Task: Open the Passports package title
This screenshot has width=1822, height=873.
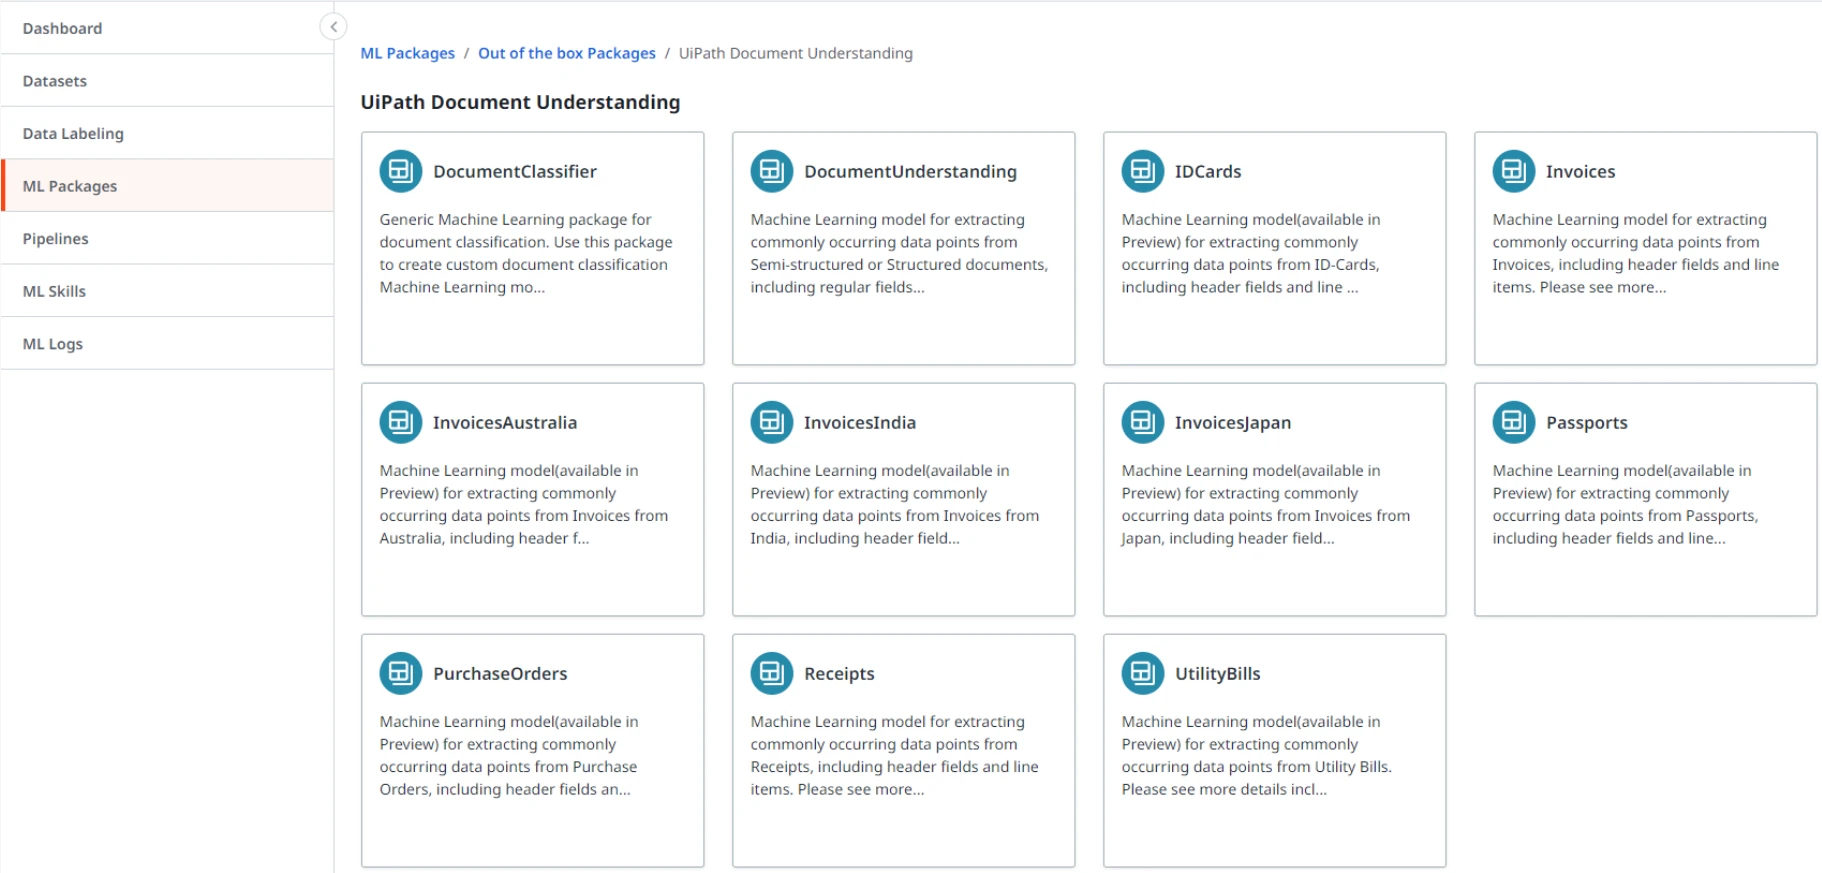Action: (x=1587, y=422)
